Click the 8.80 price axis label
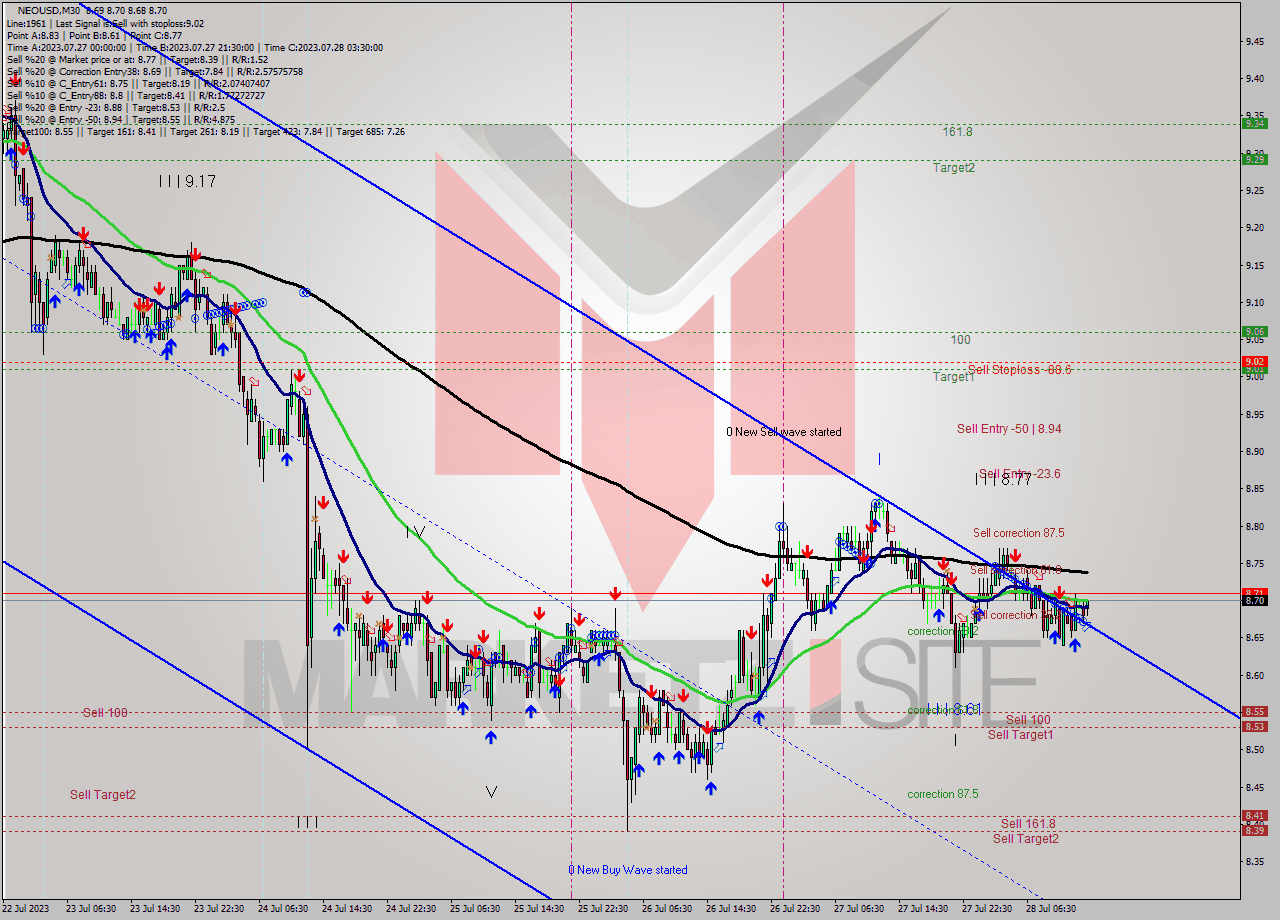 pyautogui.click(x=1257, y=526)
